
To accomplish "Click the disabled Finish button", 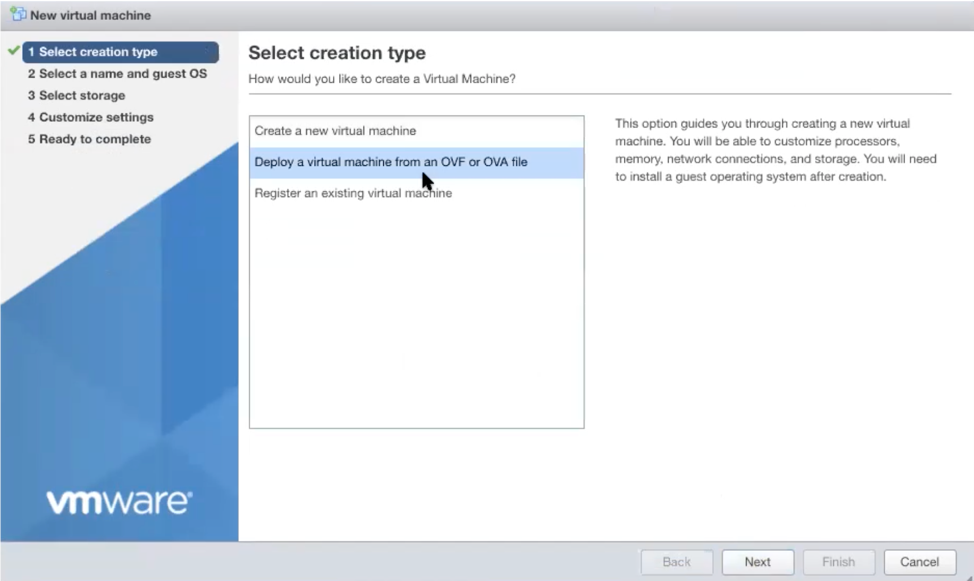I will pos(838,561).
